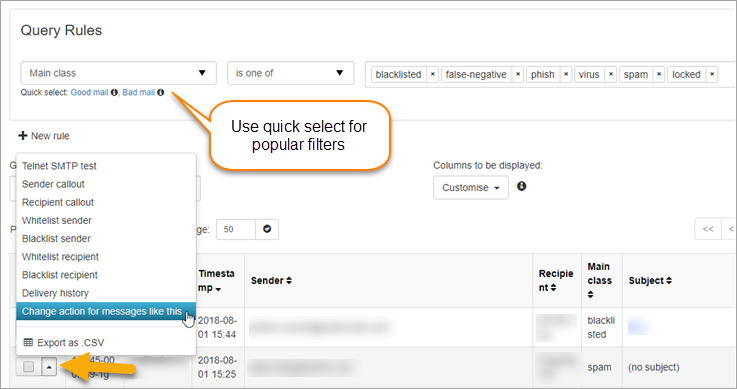Click the info icon beside Bad mail

(x=160, y=93)
